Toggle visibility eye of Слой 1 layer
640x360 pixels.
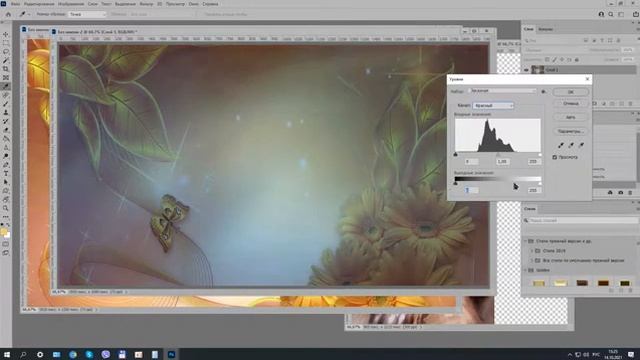(x=526, y=70)
